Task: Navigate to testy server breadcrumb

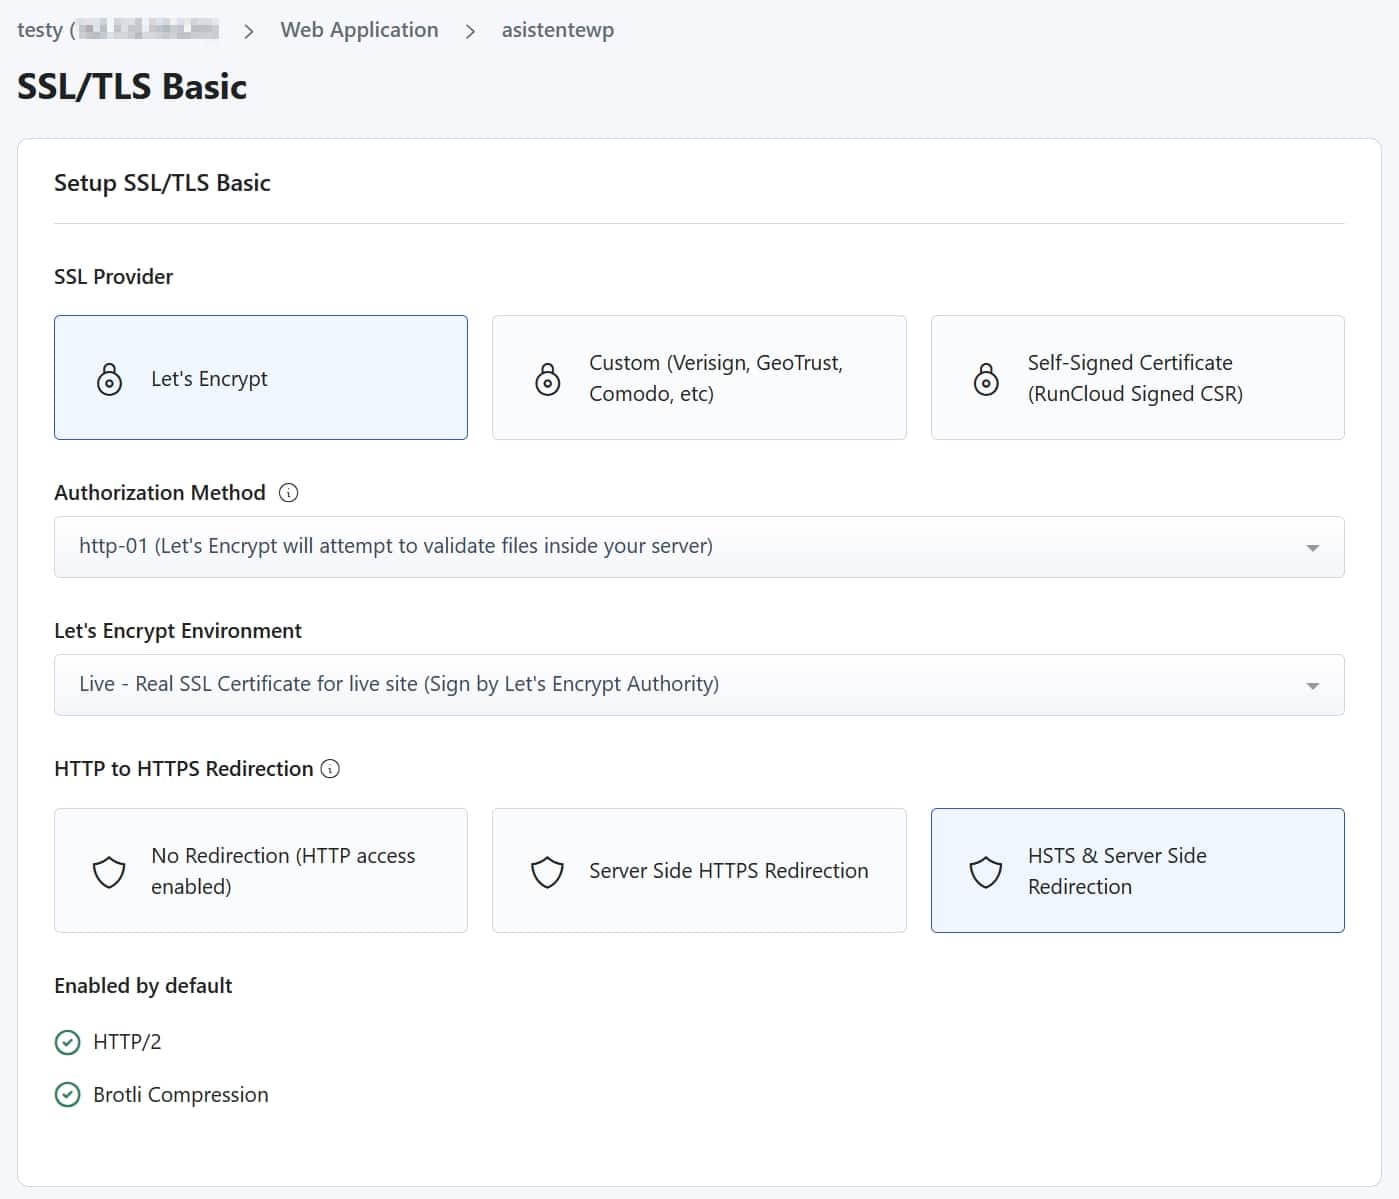Action: pos(40,30)
